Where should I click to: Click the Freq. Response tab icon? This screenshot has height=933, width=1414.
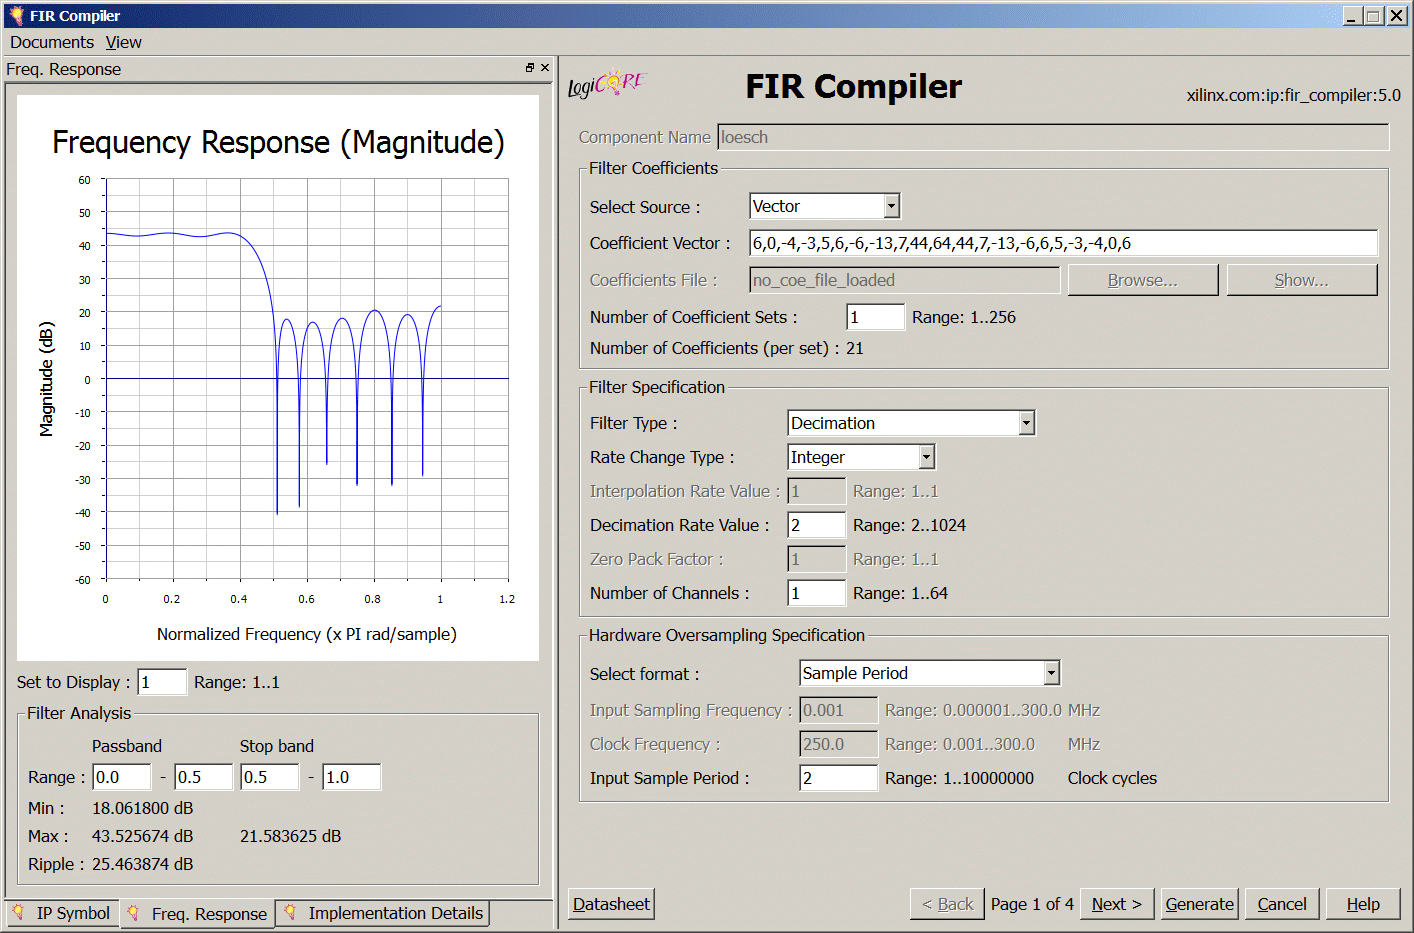click(133, 913)
